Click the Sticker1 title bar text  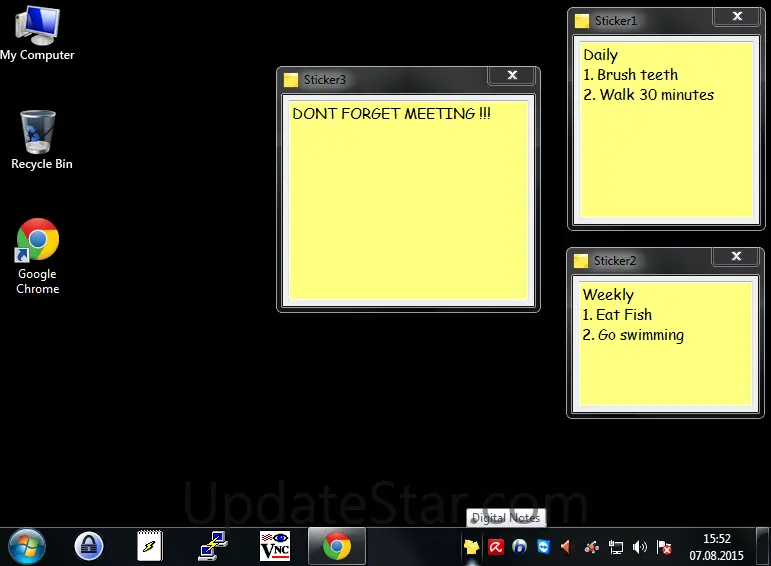616,21
